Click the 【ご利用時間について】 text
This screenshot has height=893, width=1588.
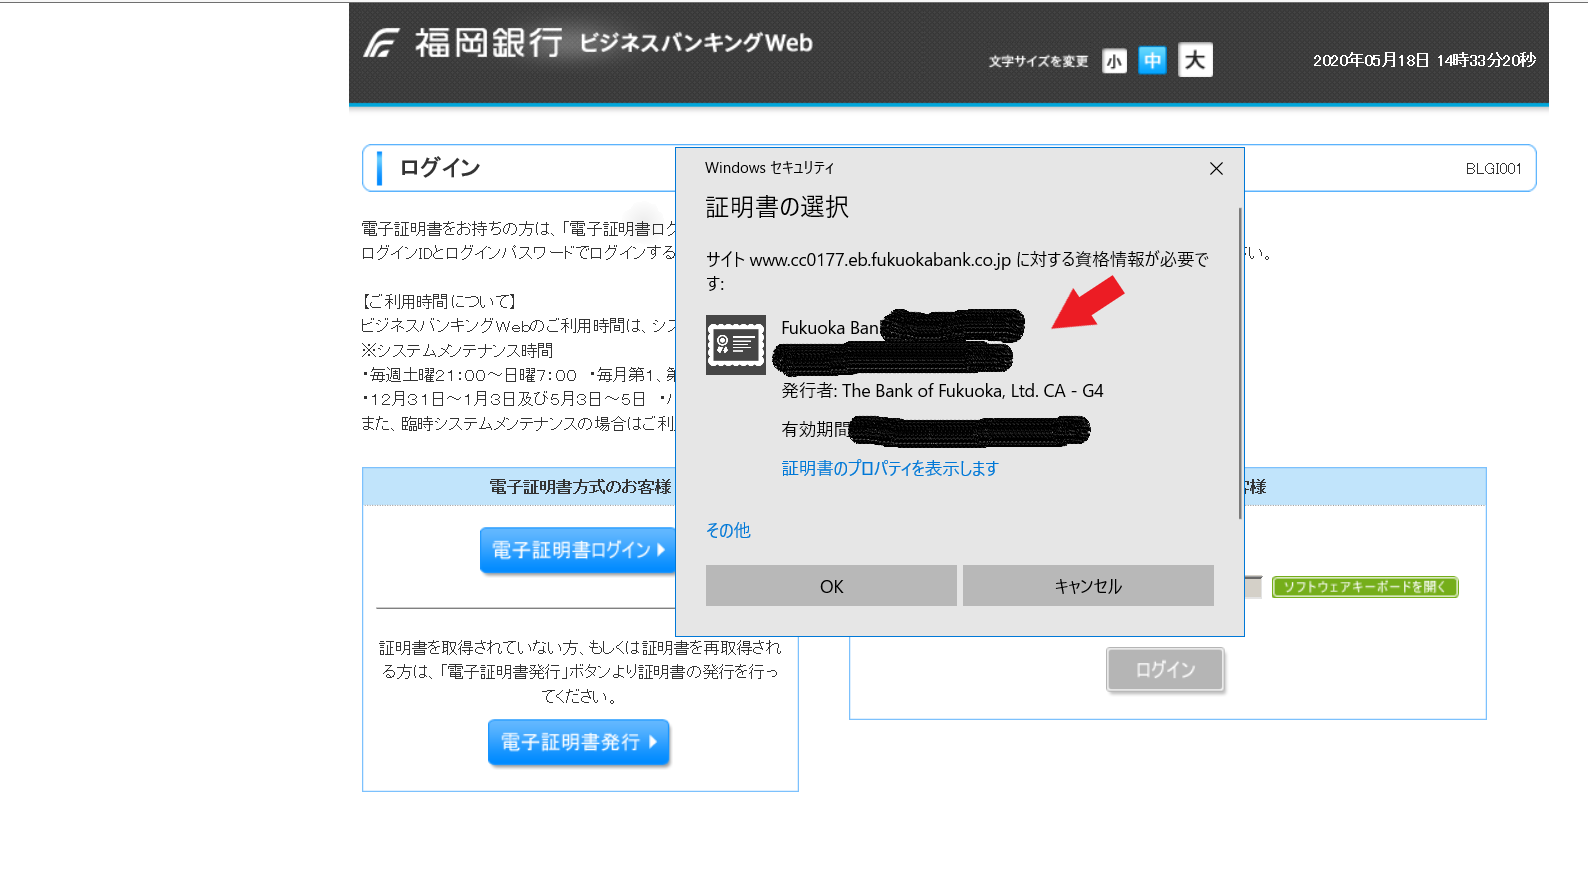coord(439,301)
